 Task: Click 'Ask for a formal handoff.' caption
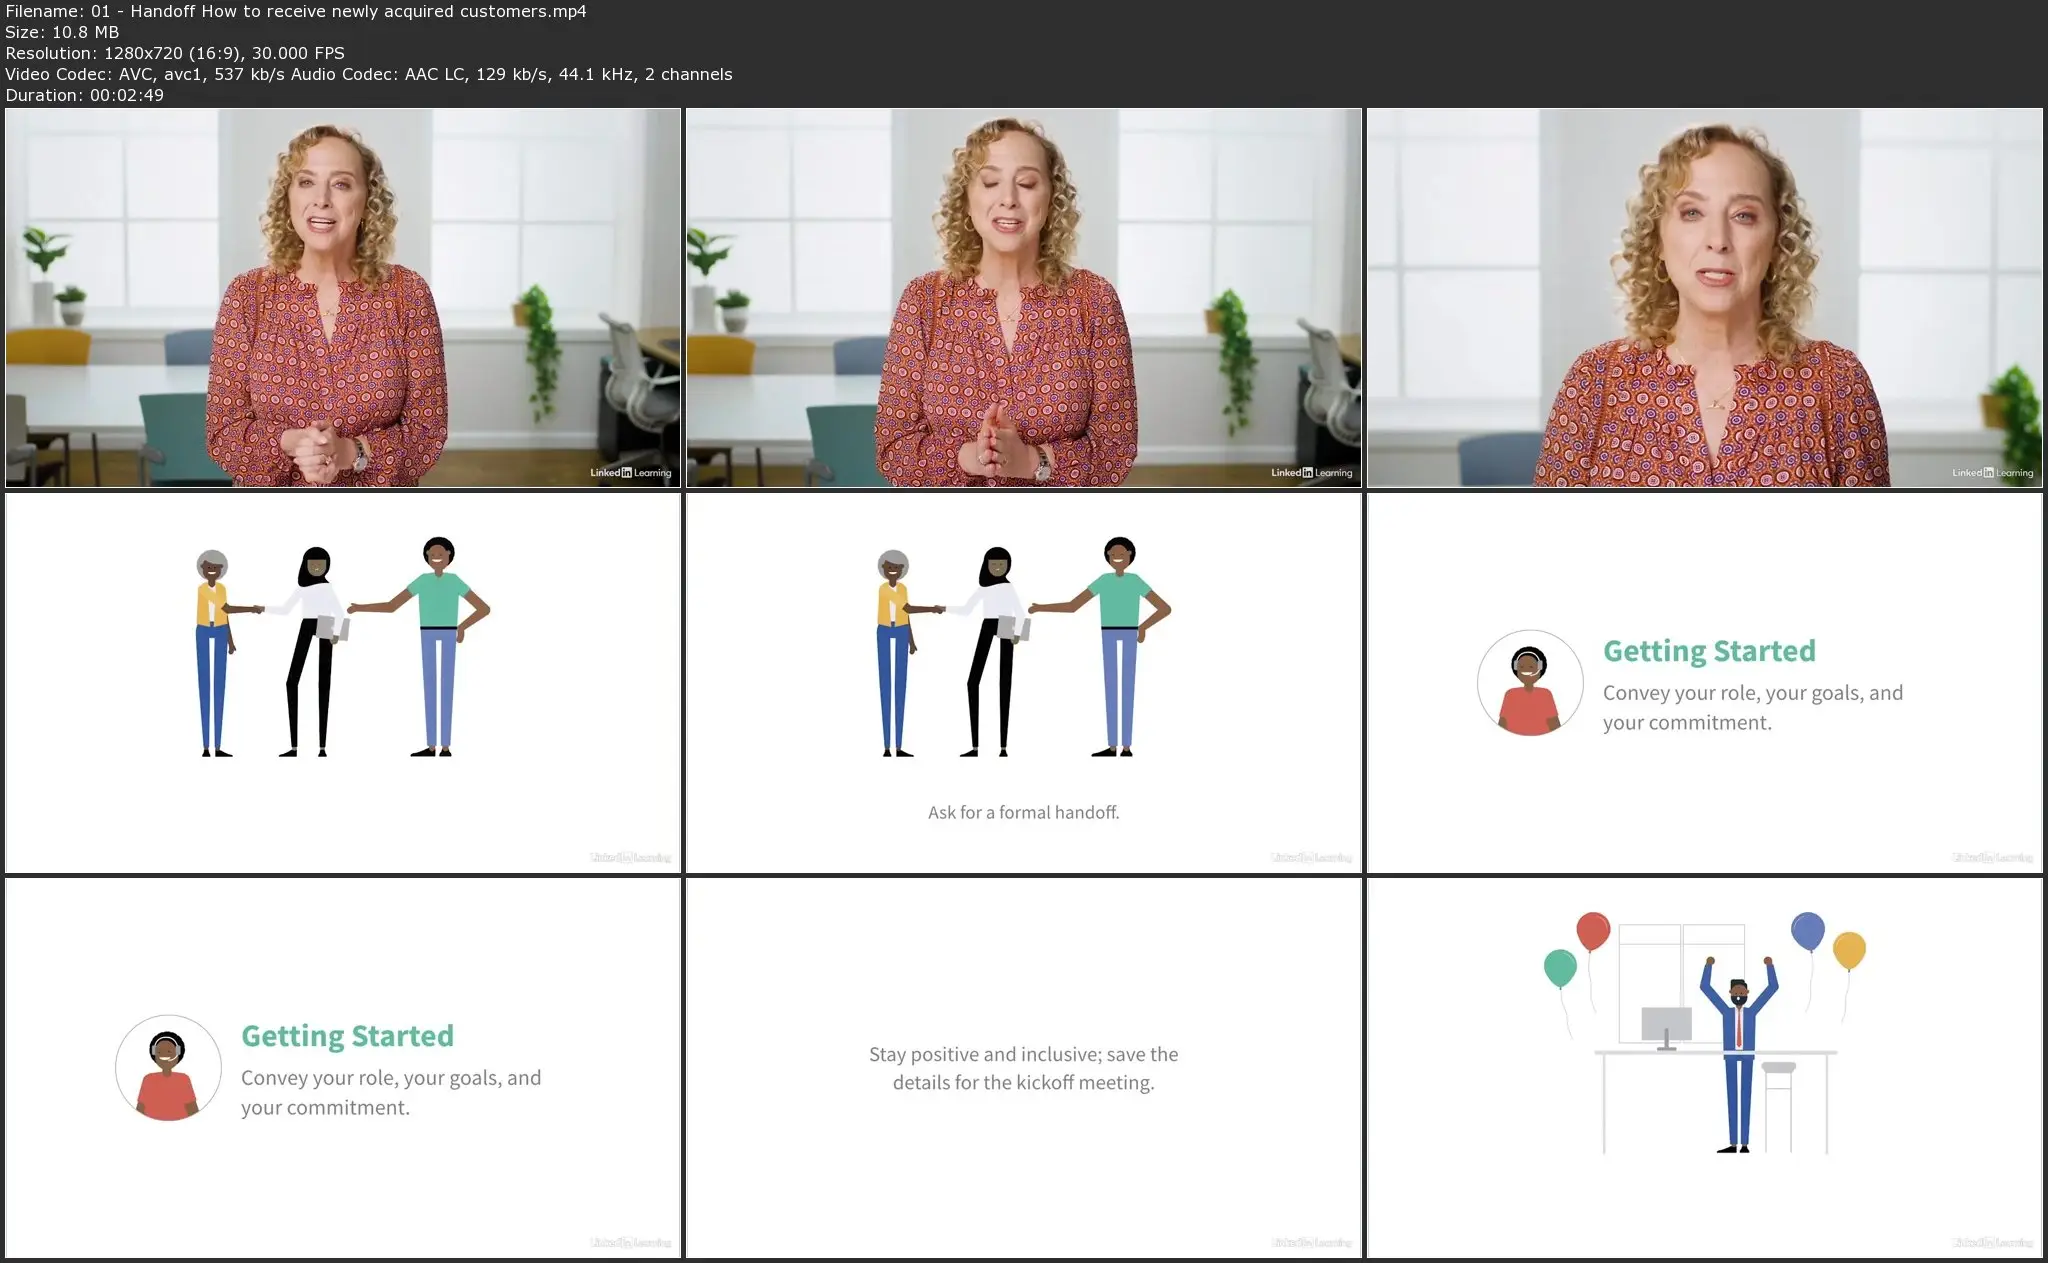click(1023, 812)
